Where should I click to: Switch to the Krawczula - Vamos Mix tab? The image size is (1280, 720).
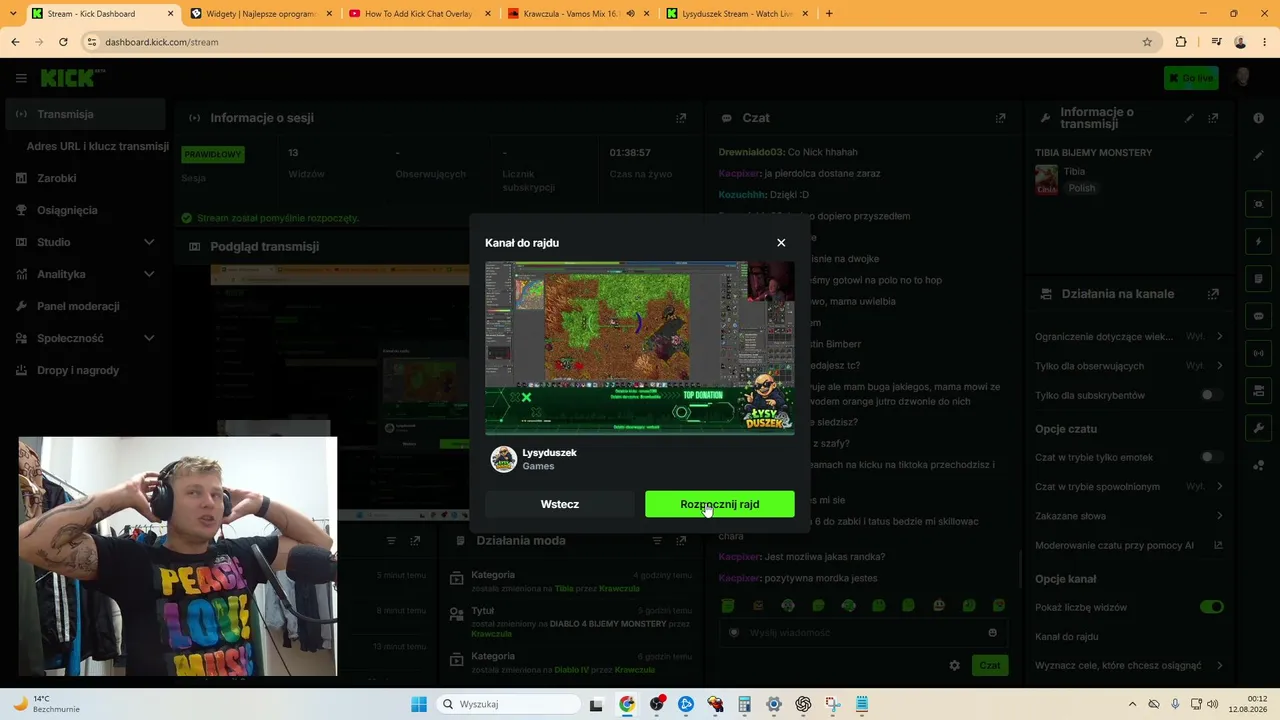click(578, 14)
